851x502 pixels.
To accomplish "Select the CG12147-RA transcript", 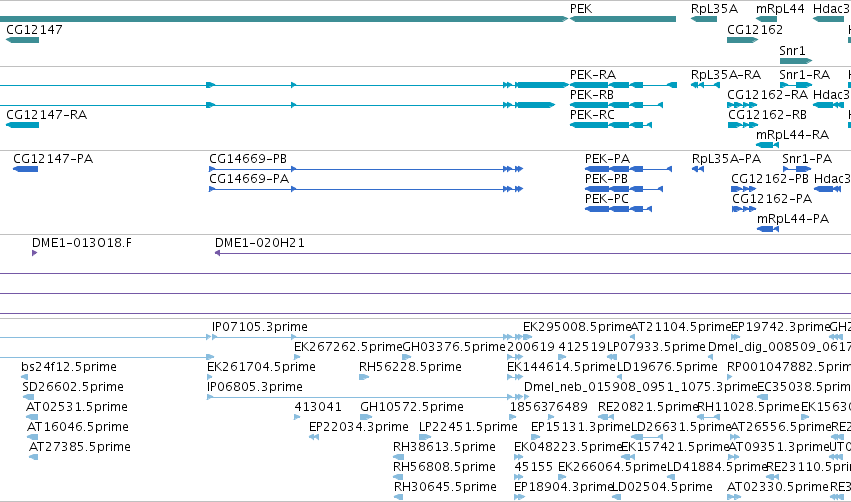I will tap(22, 125).
